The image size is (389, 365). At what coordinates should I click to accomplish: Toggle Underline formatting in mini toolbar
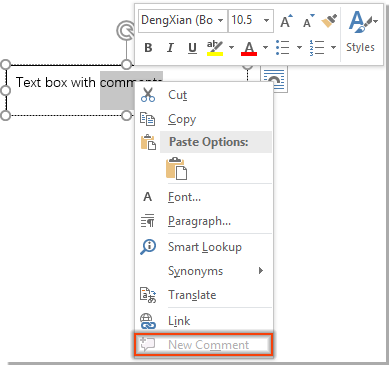192,48
